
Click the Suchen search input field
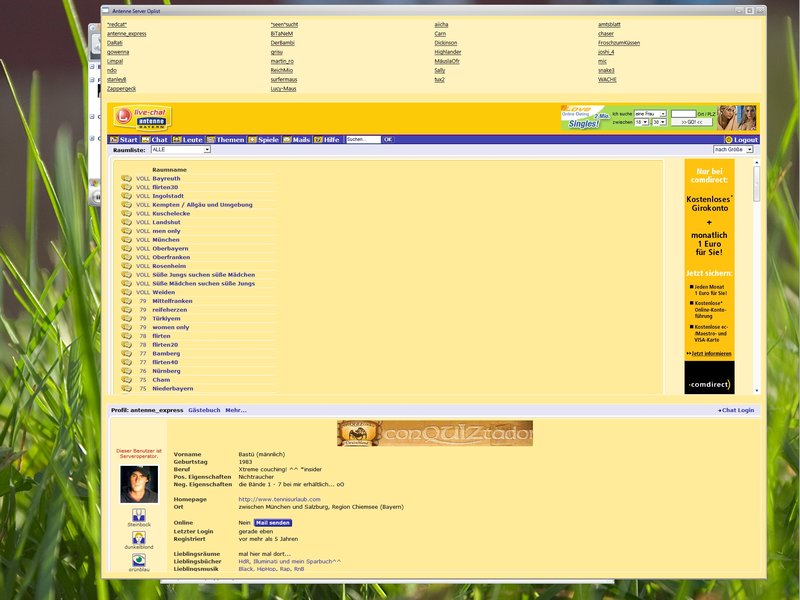362,140
